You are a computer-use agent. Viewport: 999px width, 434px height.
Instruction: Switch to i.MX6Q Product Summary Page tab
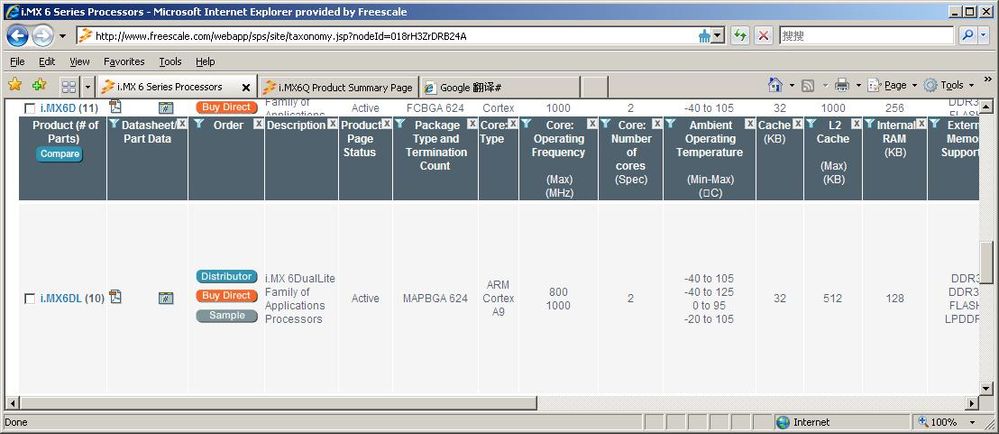[x=338, y=87]
